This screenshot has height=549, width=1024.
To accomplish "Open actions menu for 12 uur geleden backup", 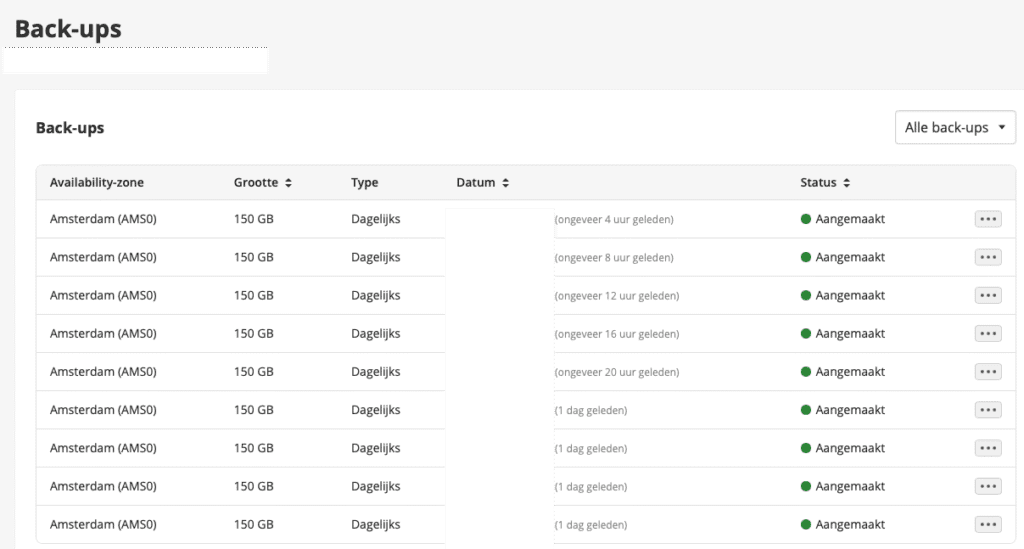I will coord(988,295).
